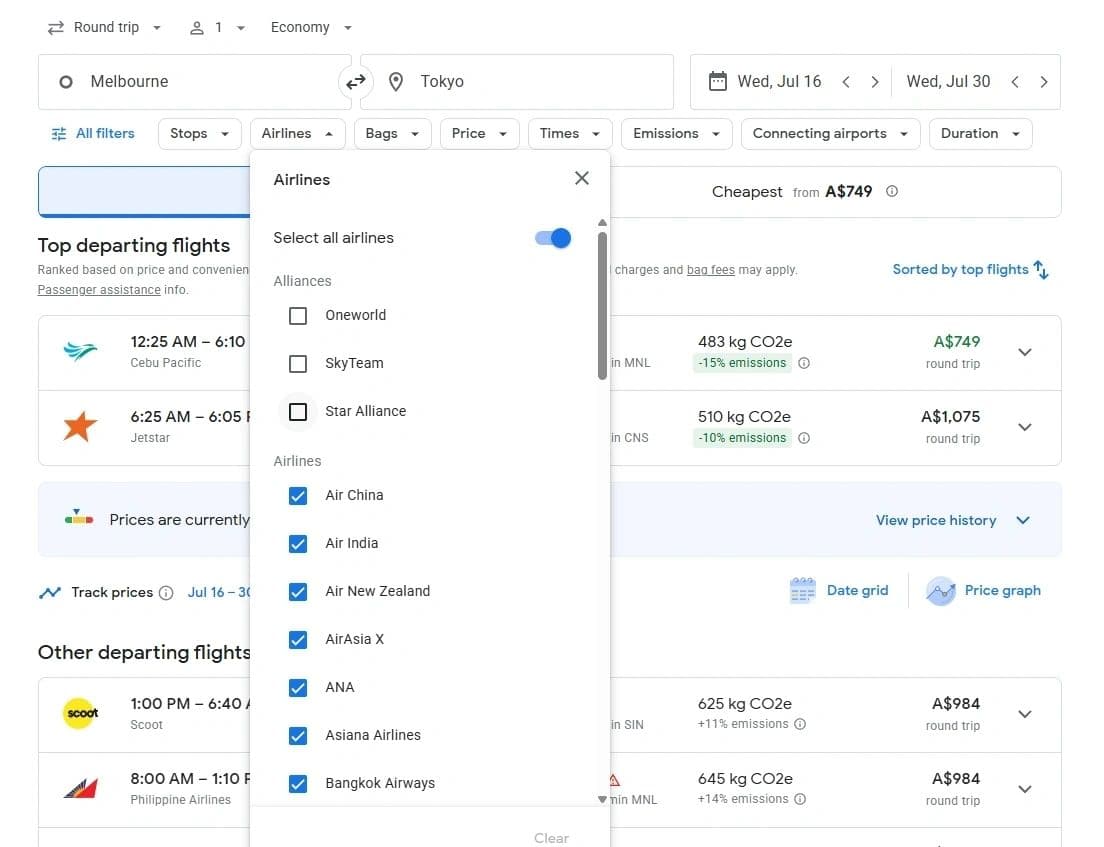Uncheck Air India airline
1104x847 pixels.
298,544
